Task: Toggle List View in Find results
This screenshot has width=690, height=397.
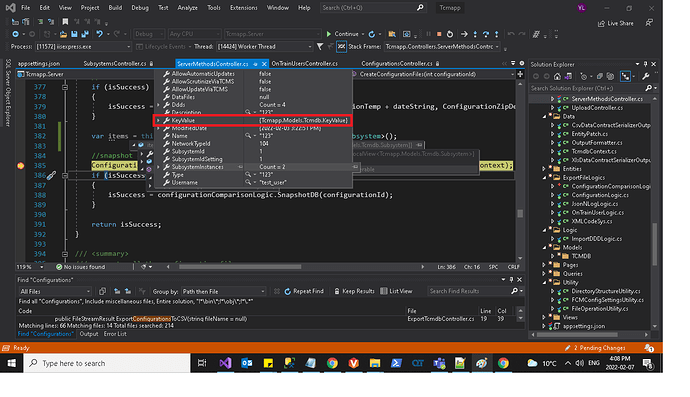Action: tap(396, 291)
